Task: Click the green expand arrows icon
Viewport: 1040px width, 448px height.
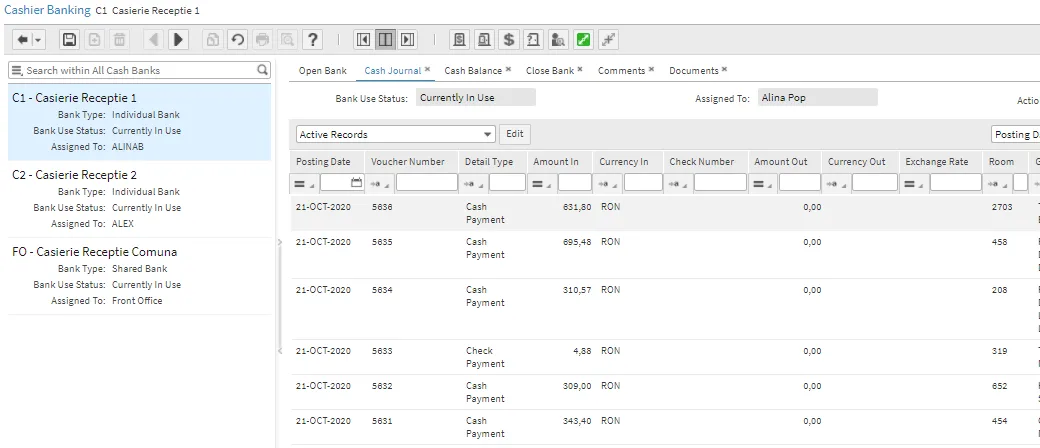Action: 583,40
